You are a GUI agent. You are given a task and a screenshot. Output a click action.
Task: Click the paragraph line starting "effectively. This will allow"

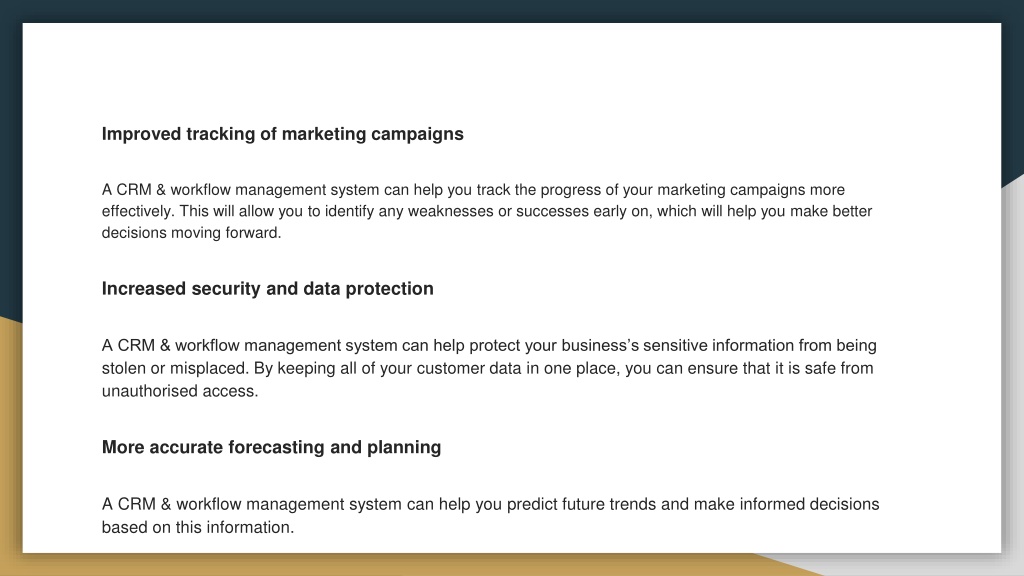coord(487,212)
